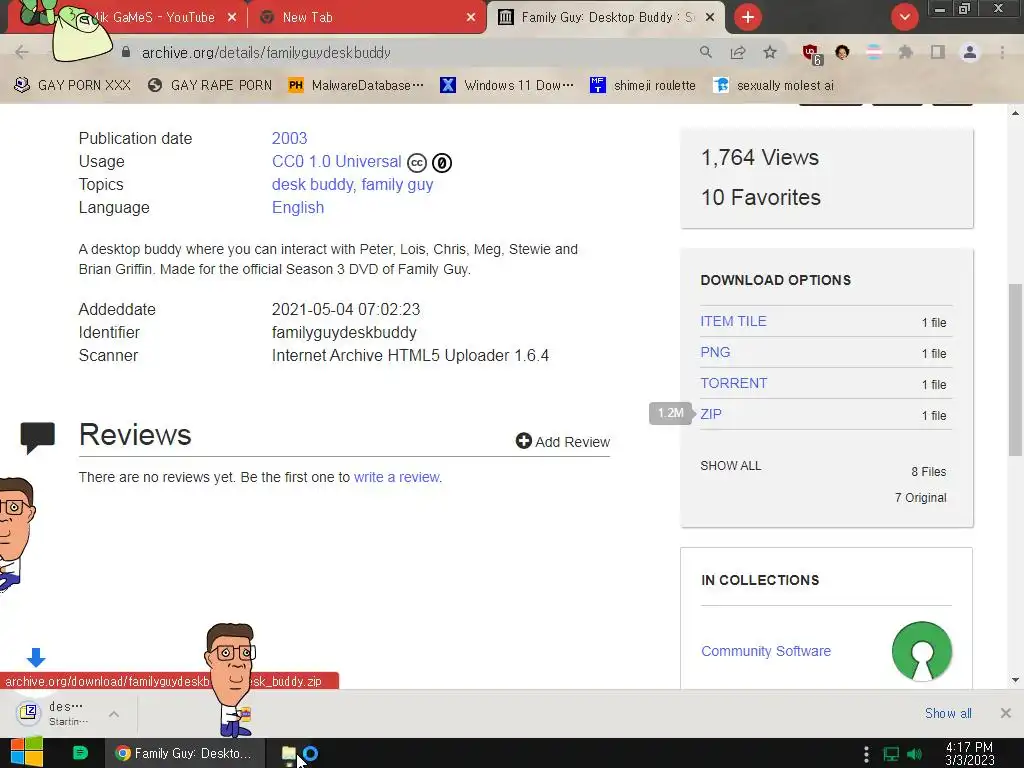Click the 2003 publication date link
This screenshot has height=768, width=1024.
click(289, 138)
